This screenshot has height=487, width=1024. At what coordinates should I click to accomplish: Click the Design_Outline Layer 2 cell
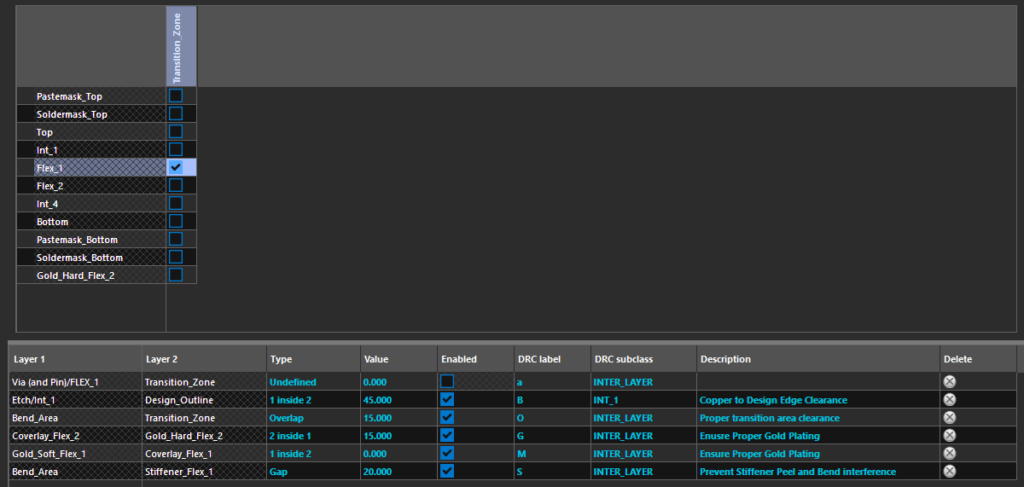[x=204, y=400]
